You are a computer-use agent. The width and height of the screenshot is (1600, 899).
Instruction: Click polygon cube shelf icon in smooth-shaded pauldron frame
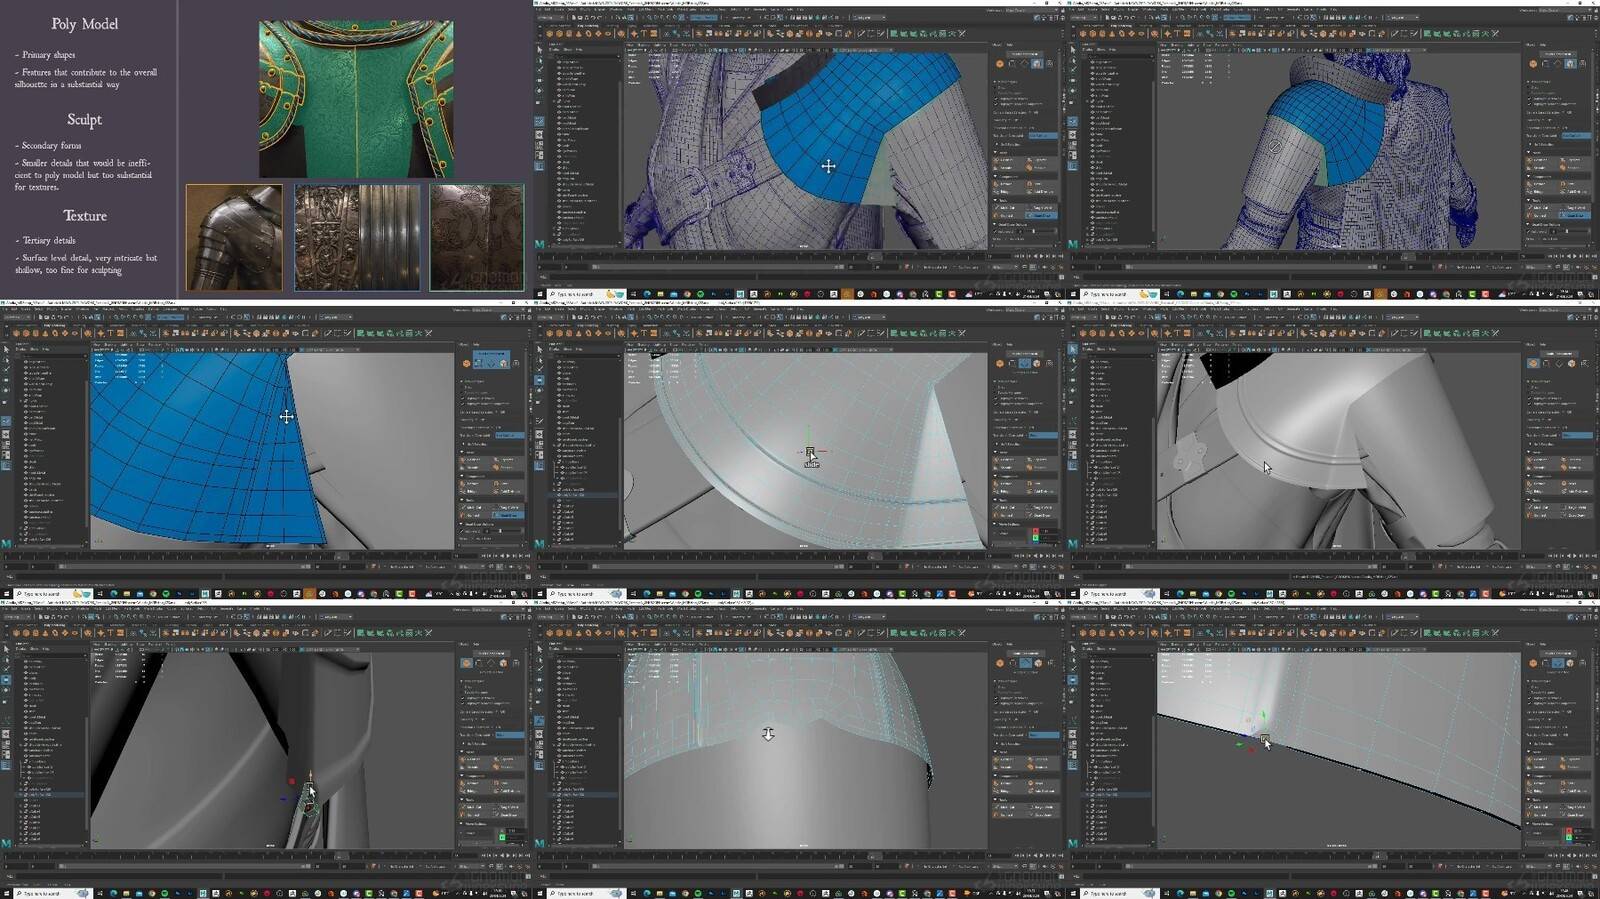click(x=1093, y=333)
